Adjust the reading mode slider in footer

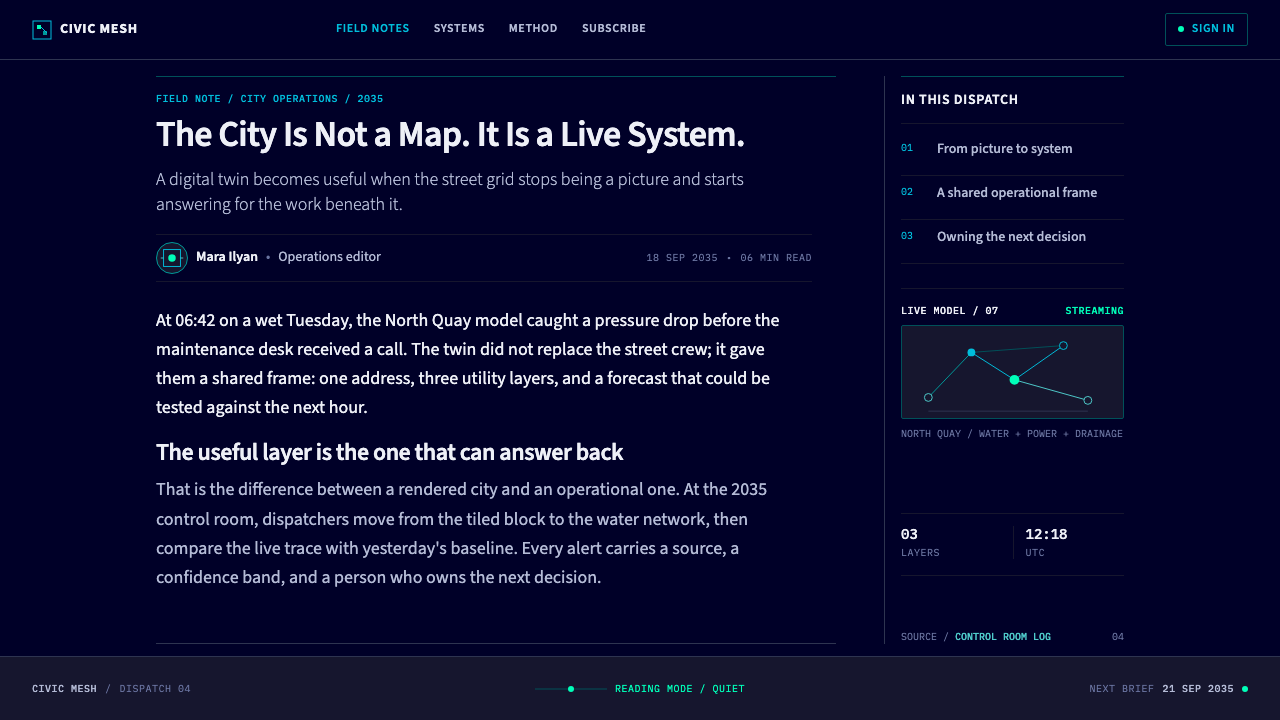coord(571,689)
